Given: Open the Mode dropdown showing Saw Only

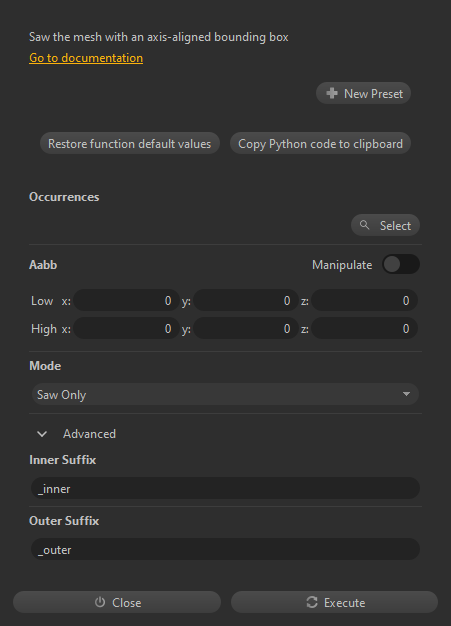Looking at the screenshot, I should pos(225,394).
